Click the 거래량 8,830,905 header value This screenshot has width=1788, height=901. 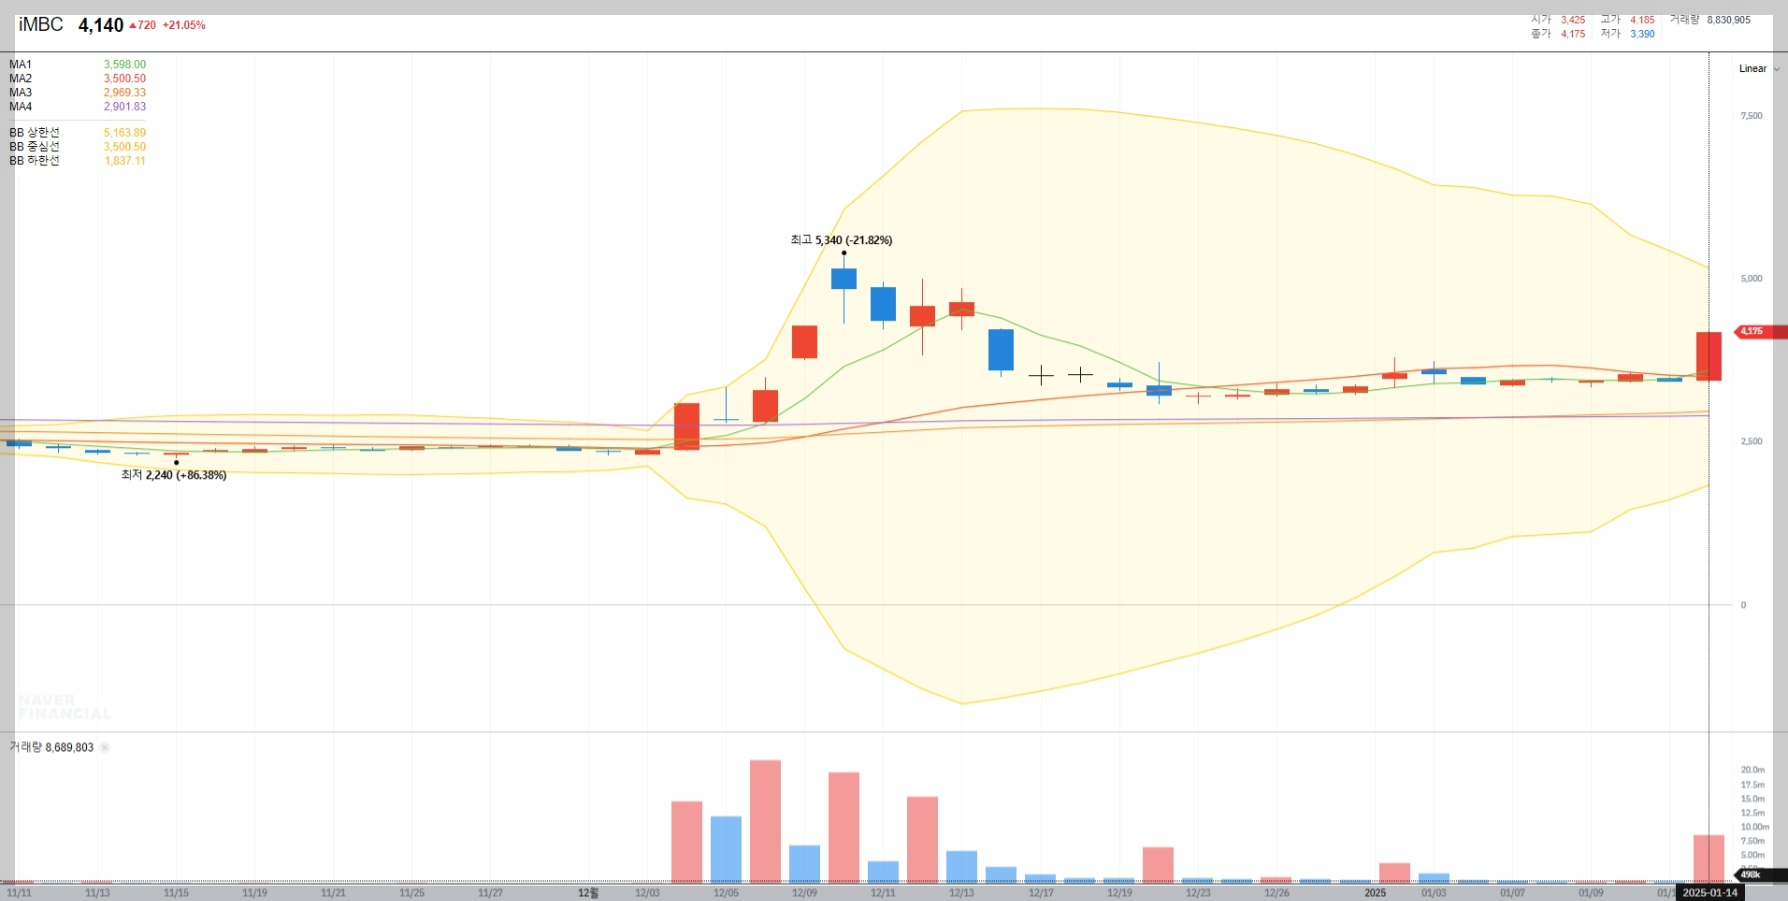click(x=1729, y=20)
